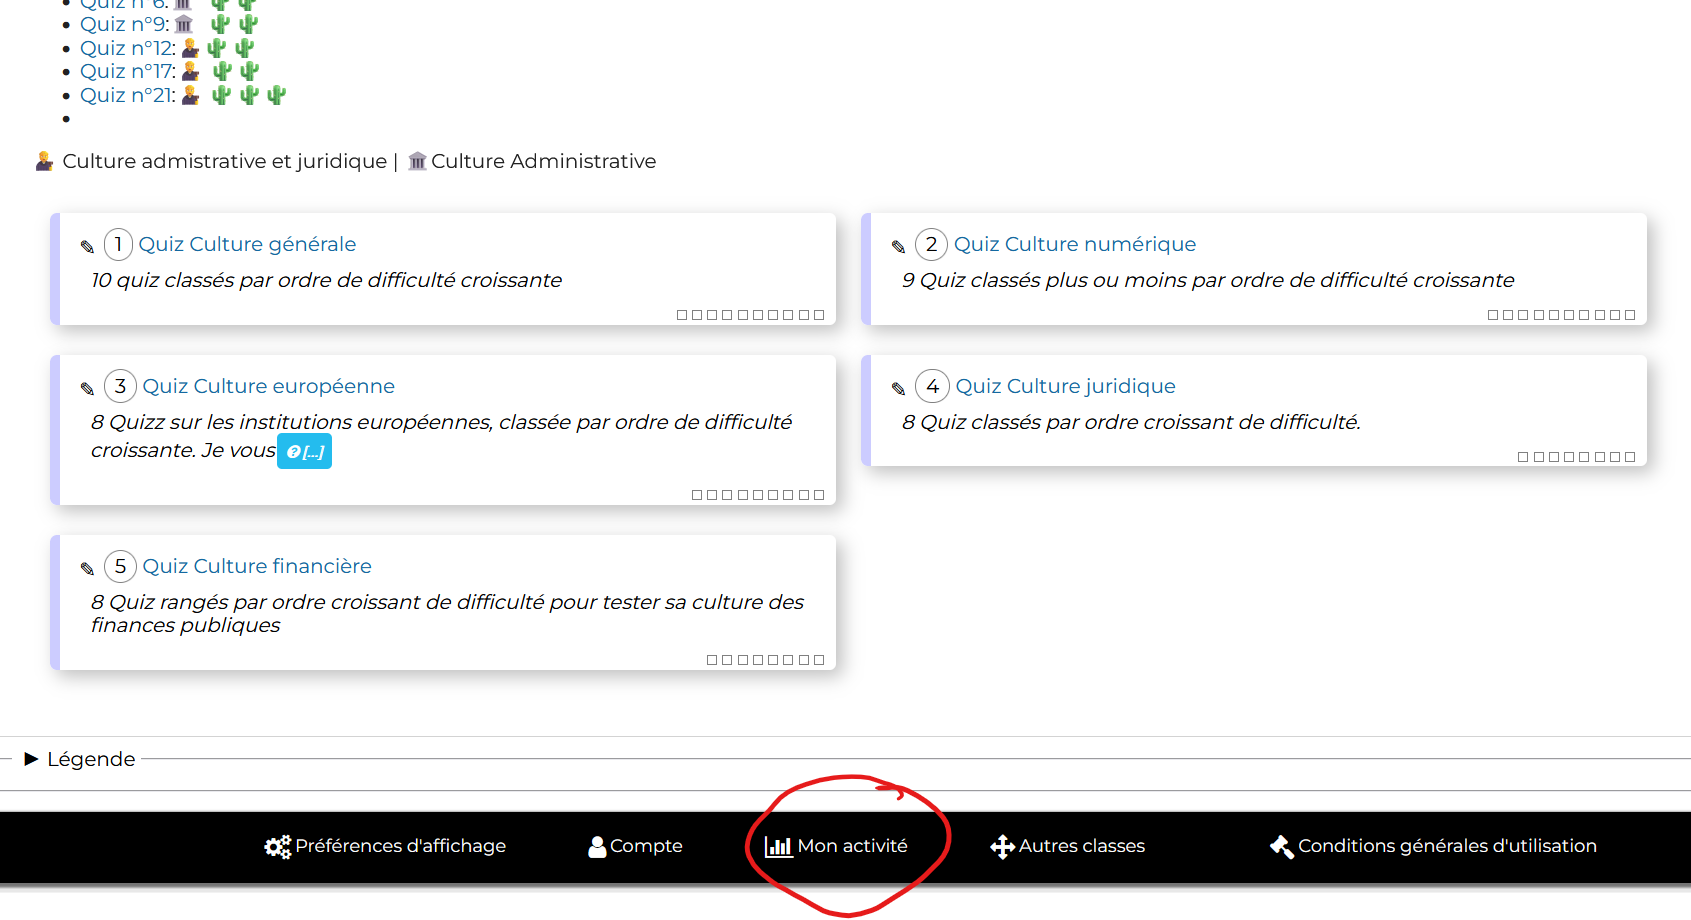Image resolution: width=1691 pixels, height=920 pixels.
Task: Click pencil icon beside Quiz Culture européenne
Action: coord(87,388)
